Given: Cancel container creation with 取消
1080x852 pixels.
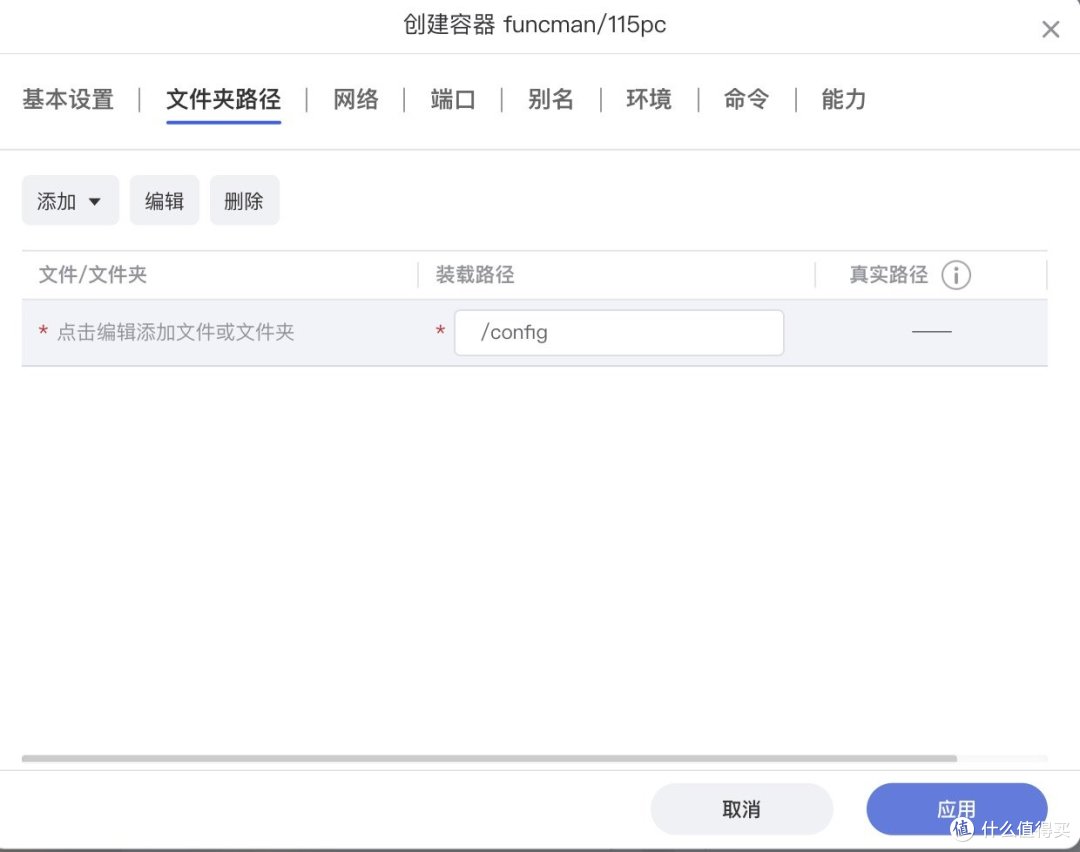Looking at the screenshot, I should tap(741, 809).
